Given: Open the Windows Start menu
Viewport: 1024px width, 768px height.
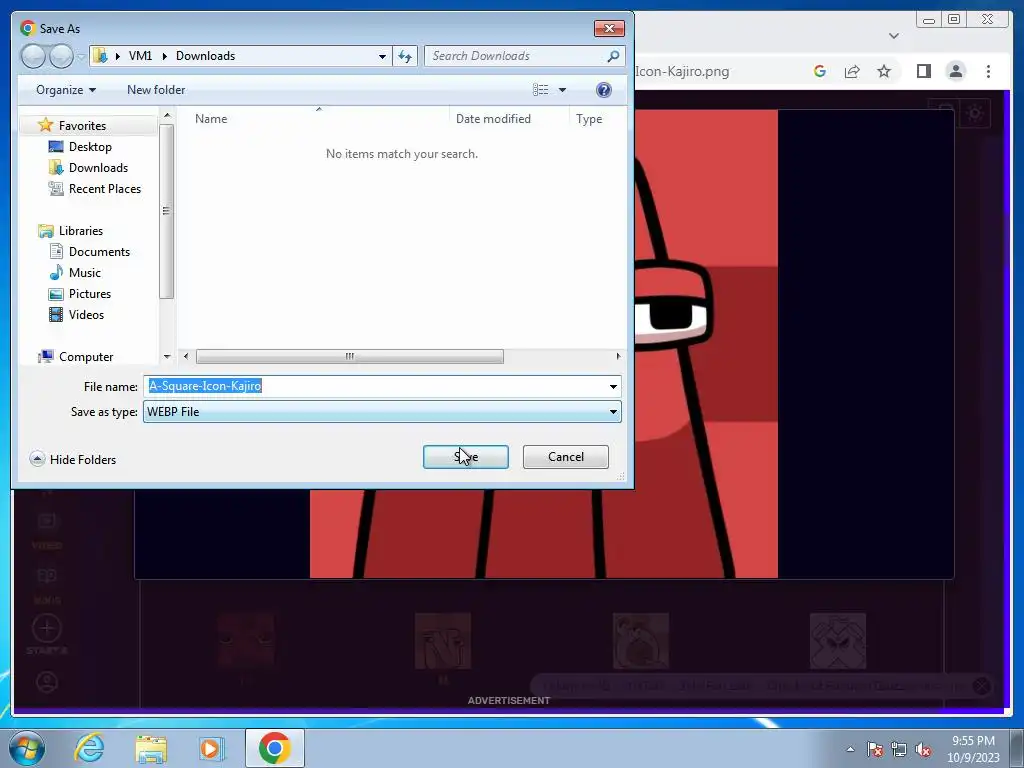Looking at the screenshot, I should click(x=26, y=748).
